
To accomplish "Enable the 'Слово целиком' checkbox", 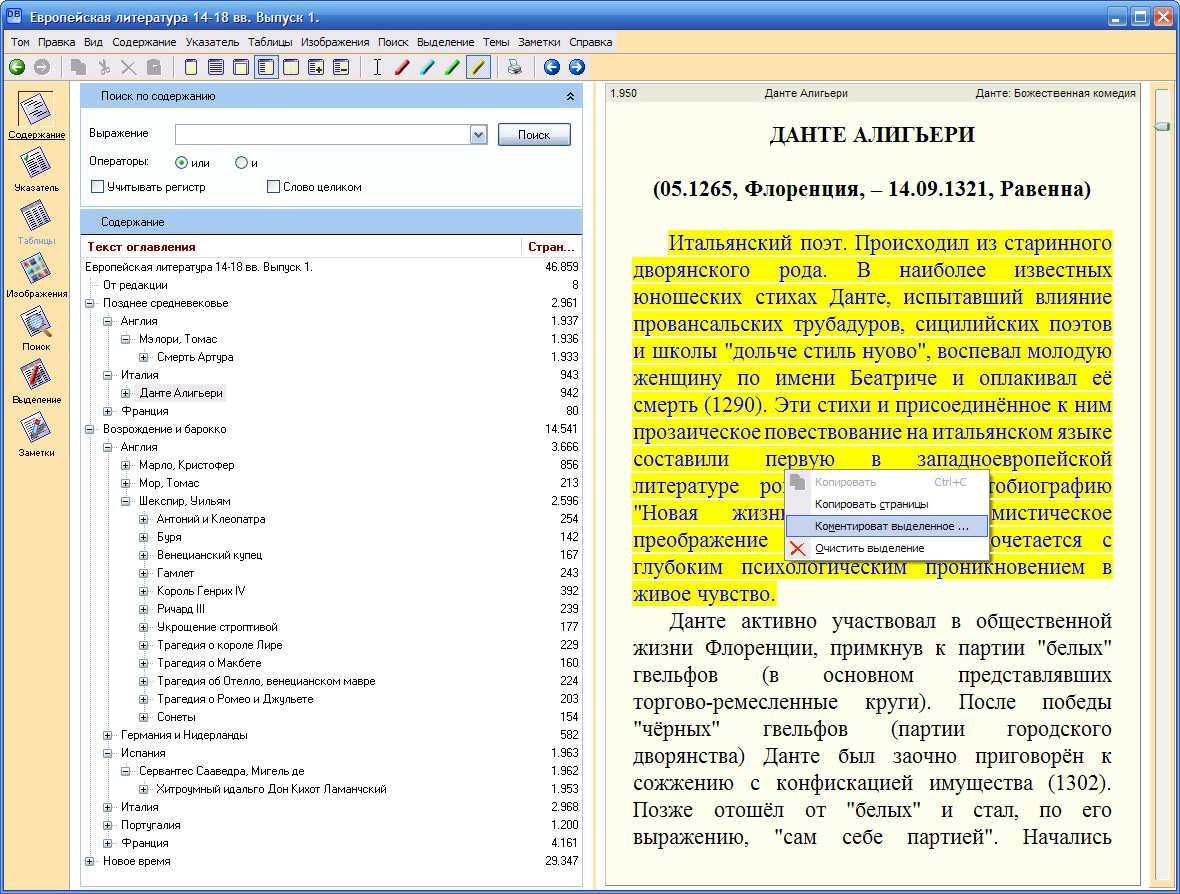I will pyautogui.click(x=273, y=187).
